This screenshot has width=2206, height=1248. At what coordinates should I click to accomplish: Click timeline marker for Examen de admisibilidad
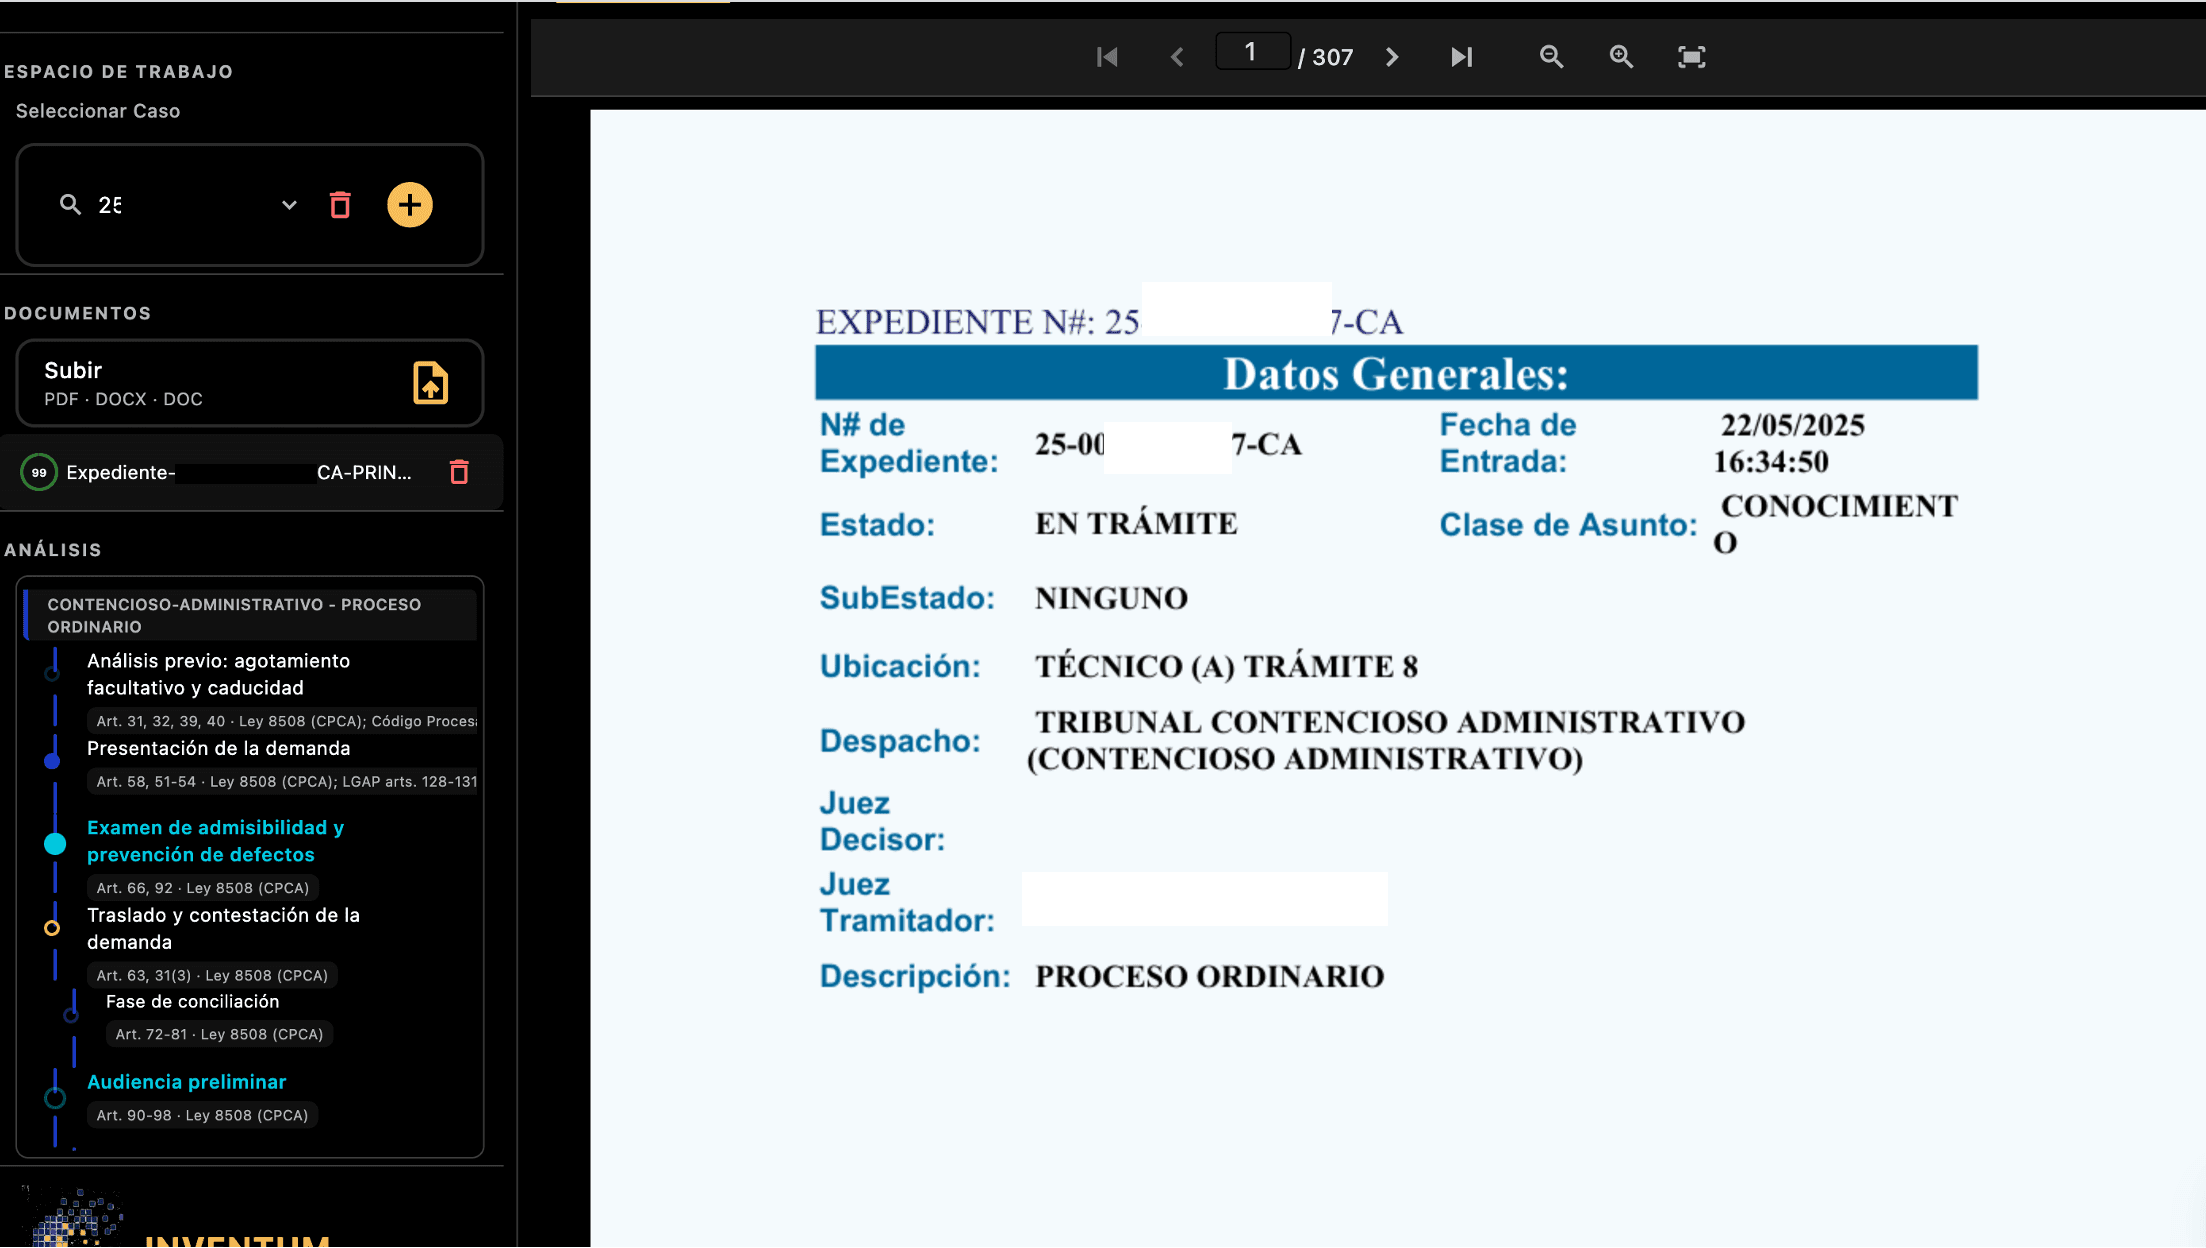(55, 844)
